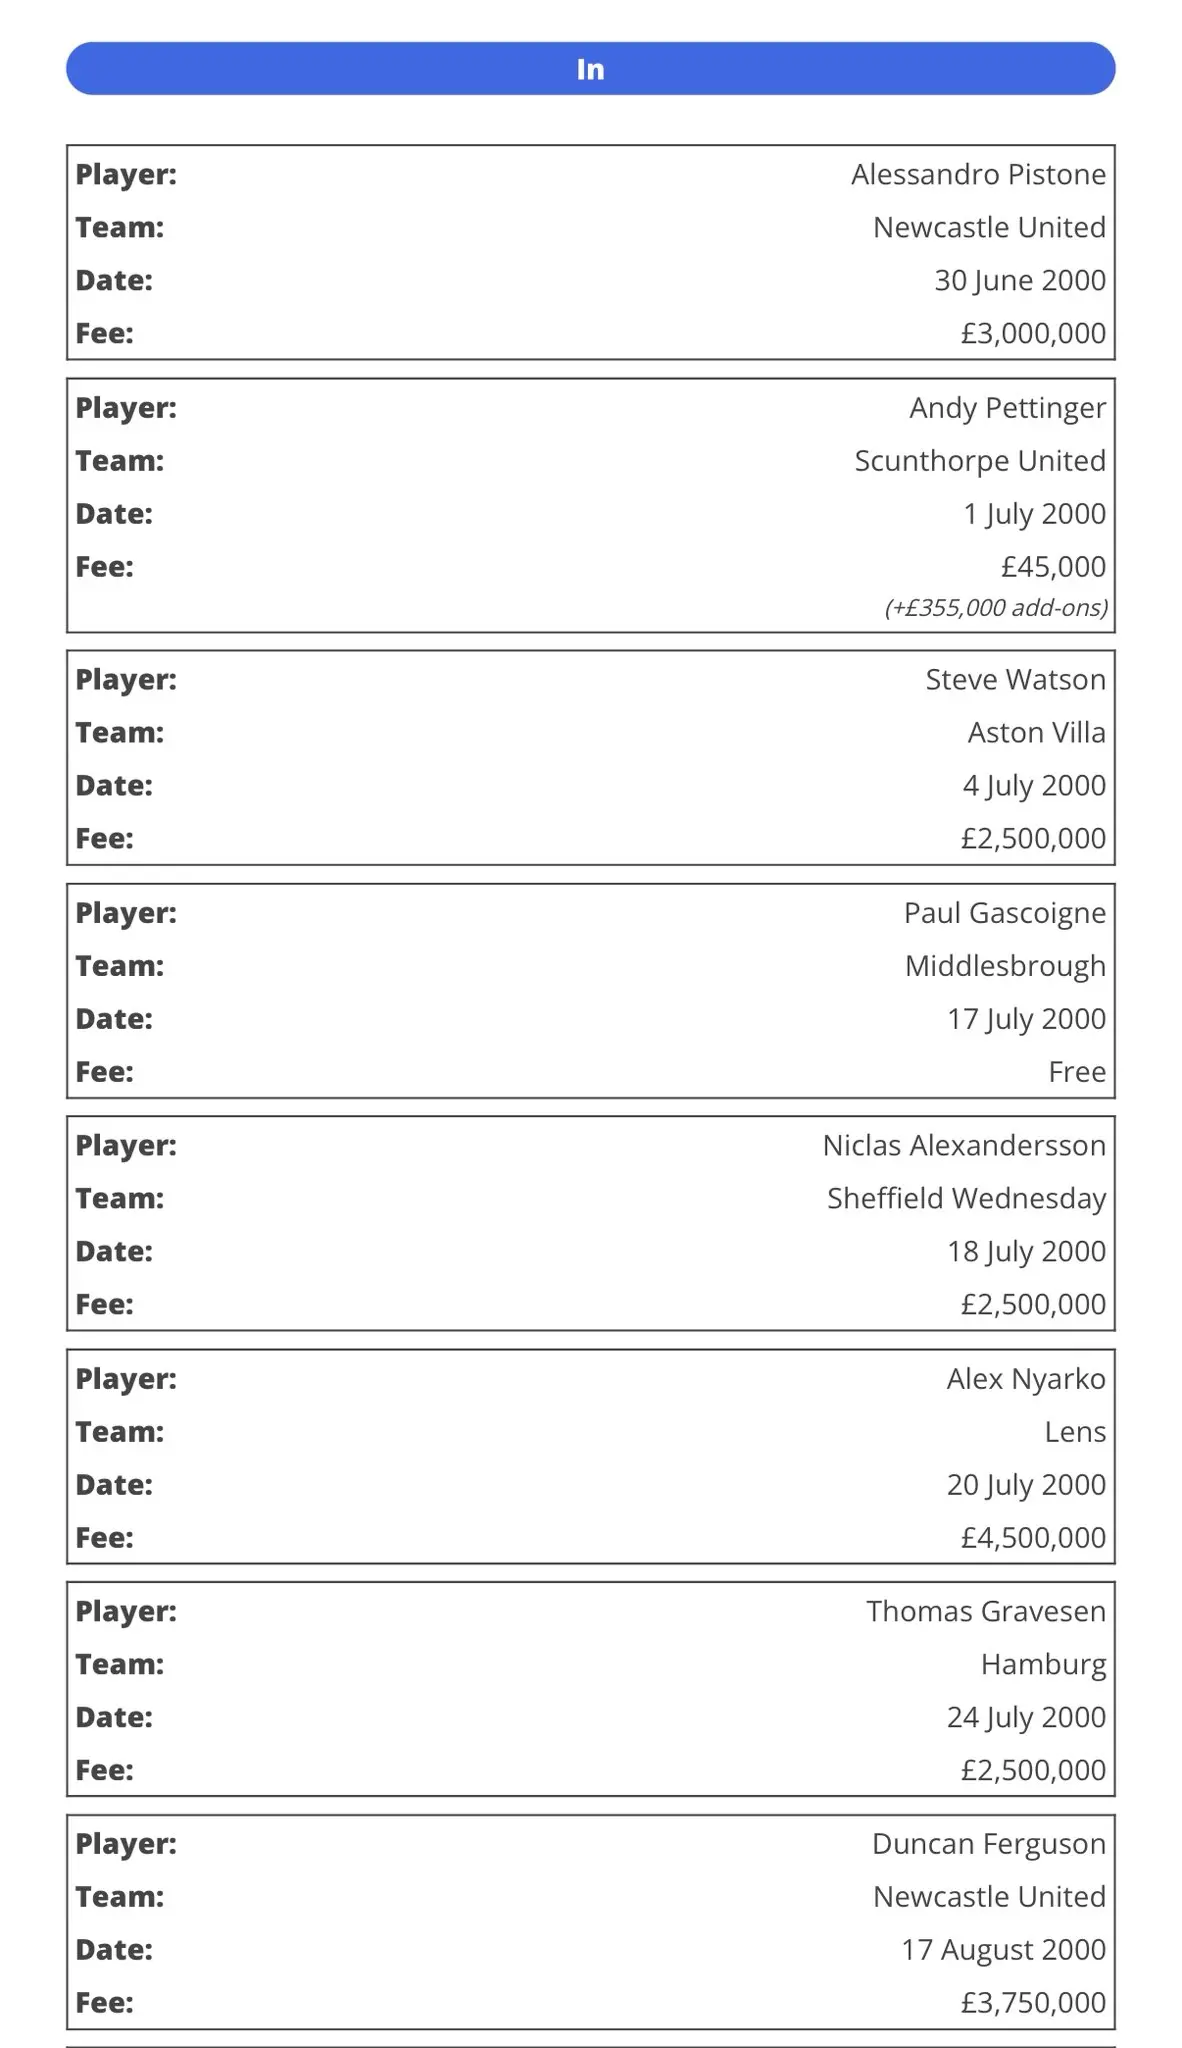Select player name Niclas Alexandersson

[963, 1145]
